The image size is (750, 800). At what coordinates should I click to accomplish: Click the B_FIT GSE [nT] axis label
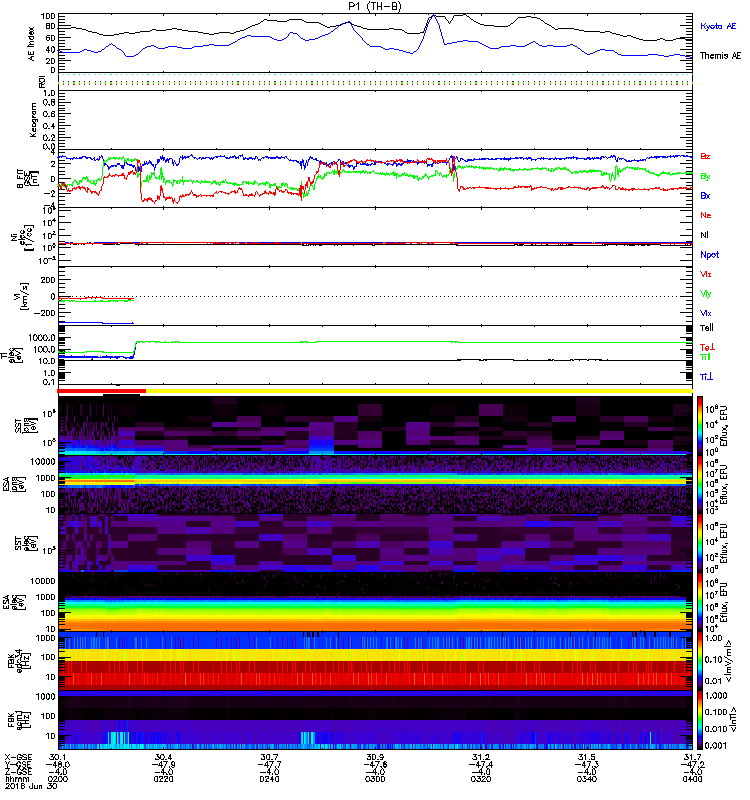[x=27, y=179]
